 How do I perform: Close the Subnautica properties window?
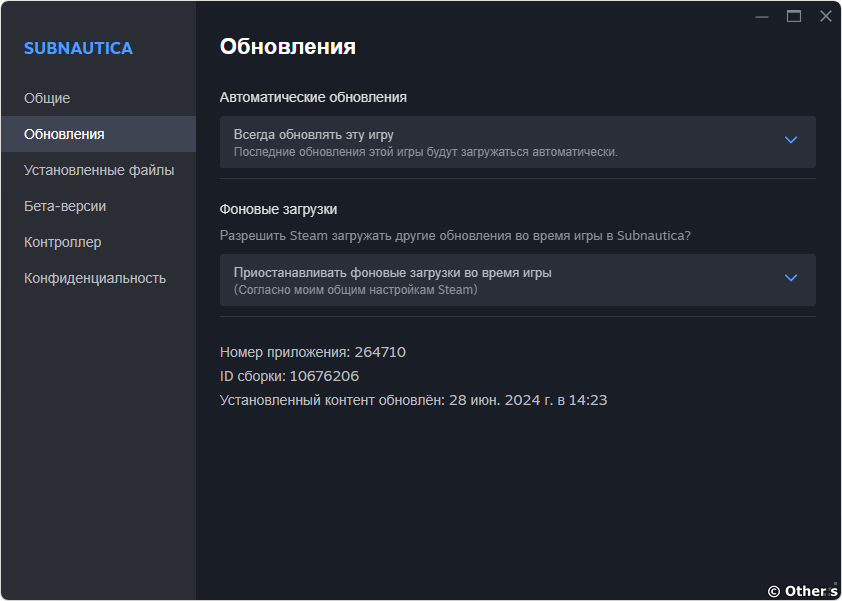pos(826,17)
